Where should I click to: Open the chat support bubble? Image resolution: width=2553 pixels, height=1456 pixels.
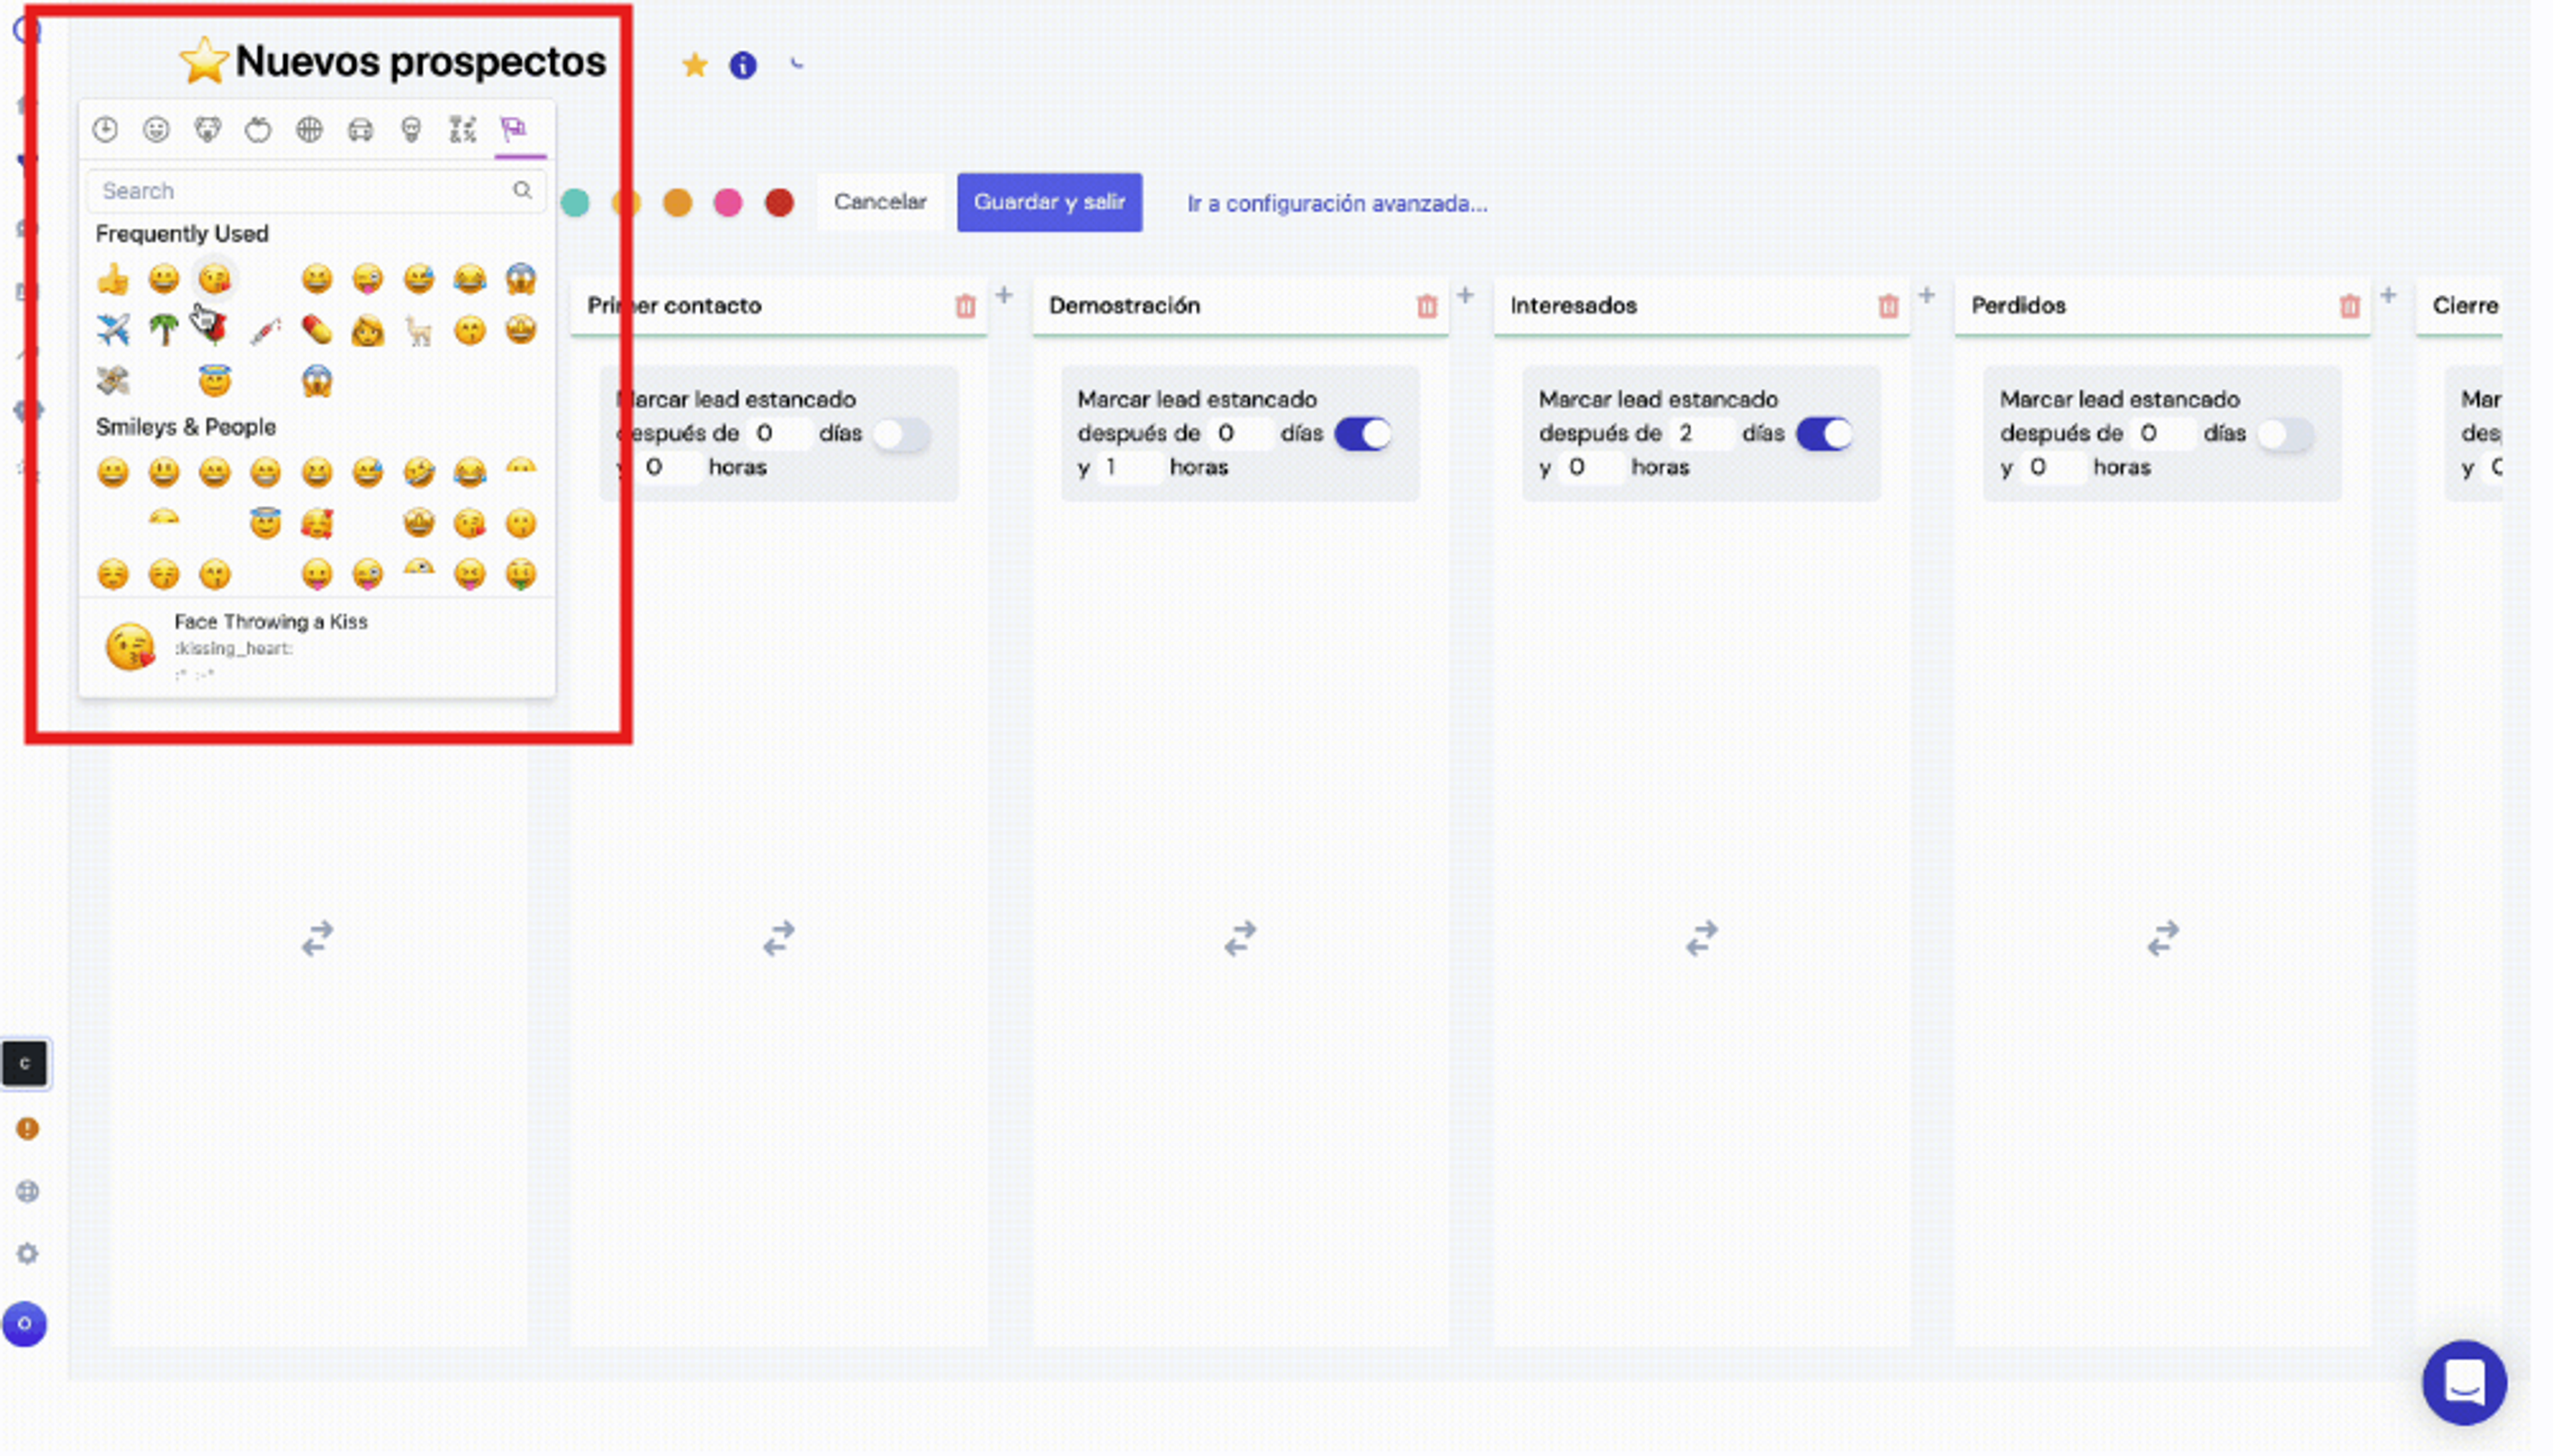(2464, 1382)
